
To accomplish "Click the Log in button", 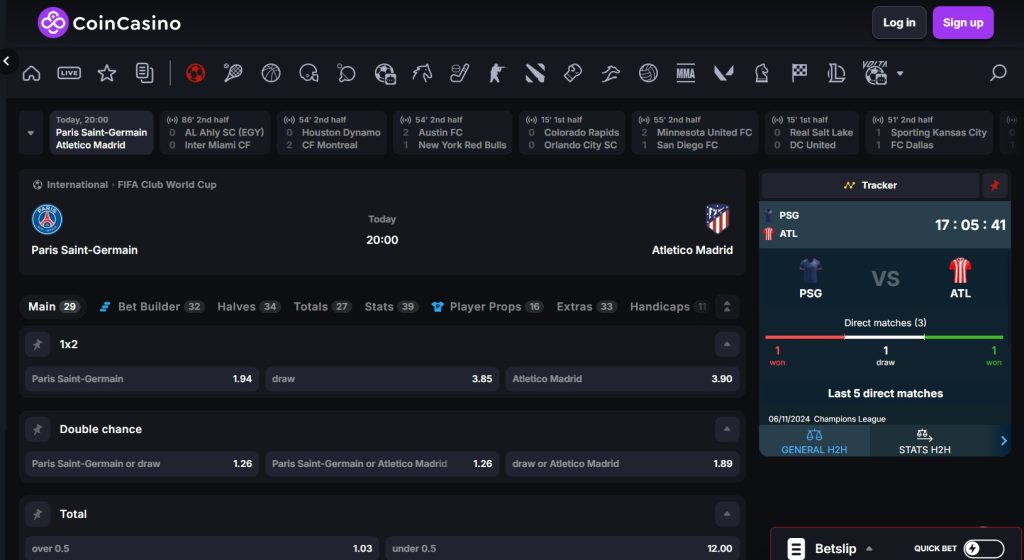I will click(899, 23).
